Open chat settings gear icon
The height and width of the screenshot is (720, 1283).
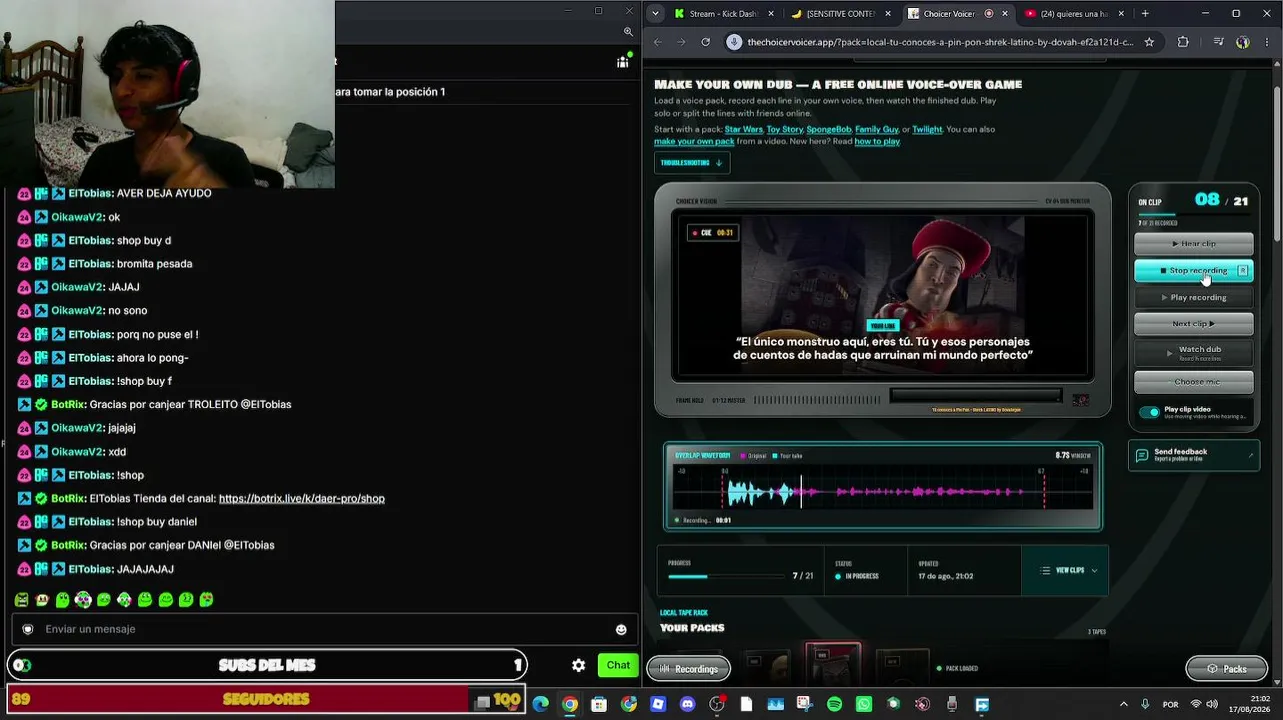578,665
